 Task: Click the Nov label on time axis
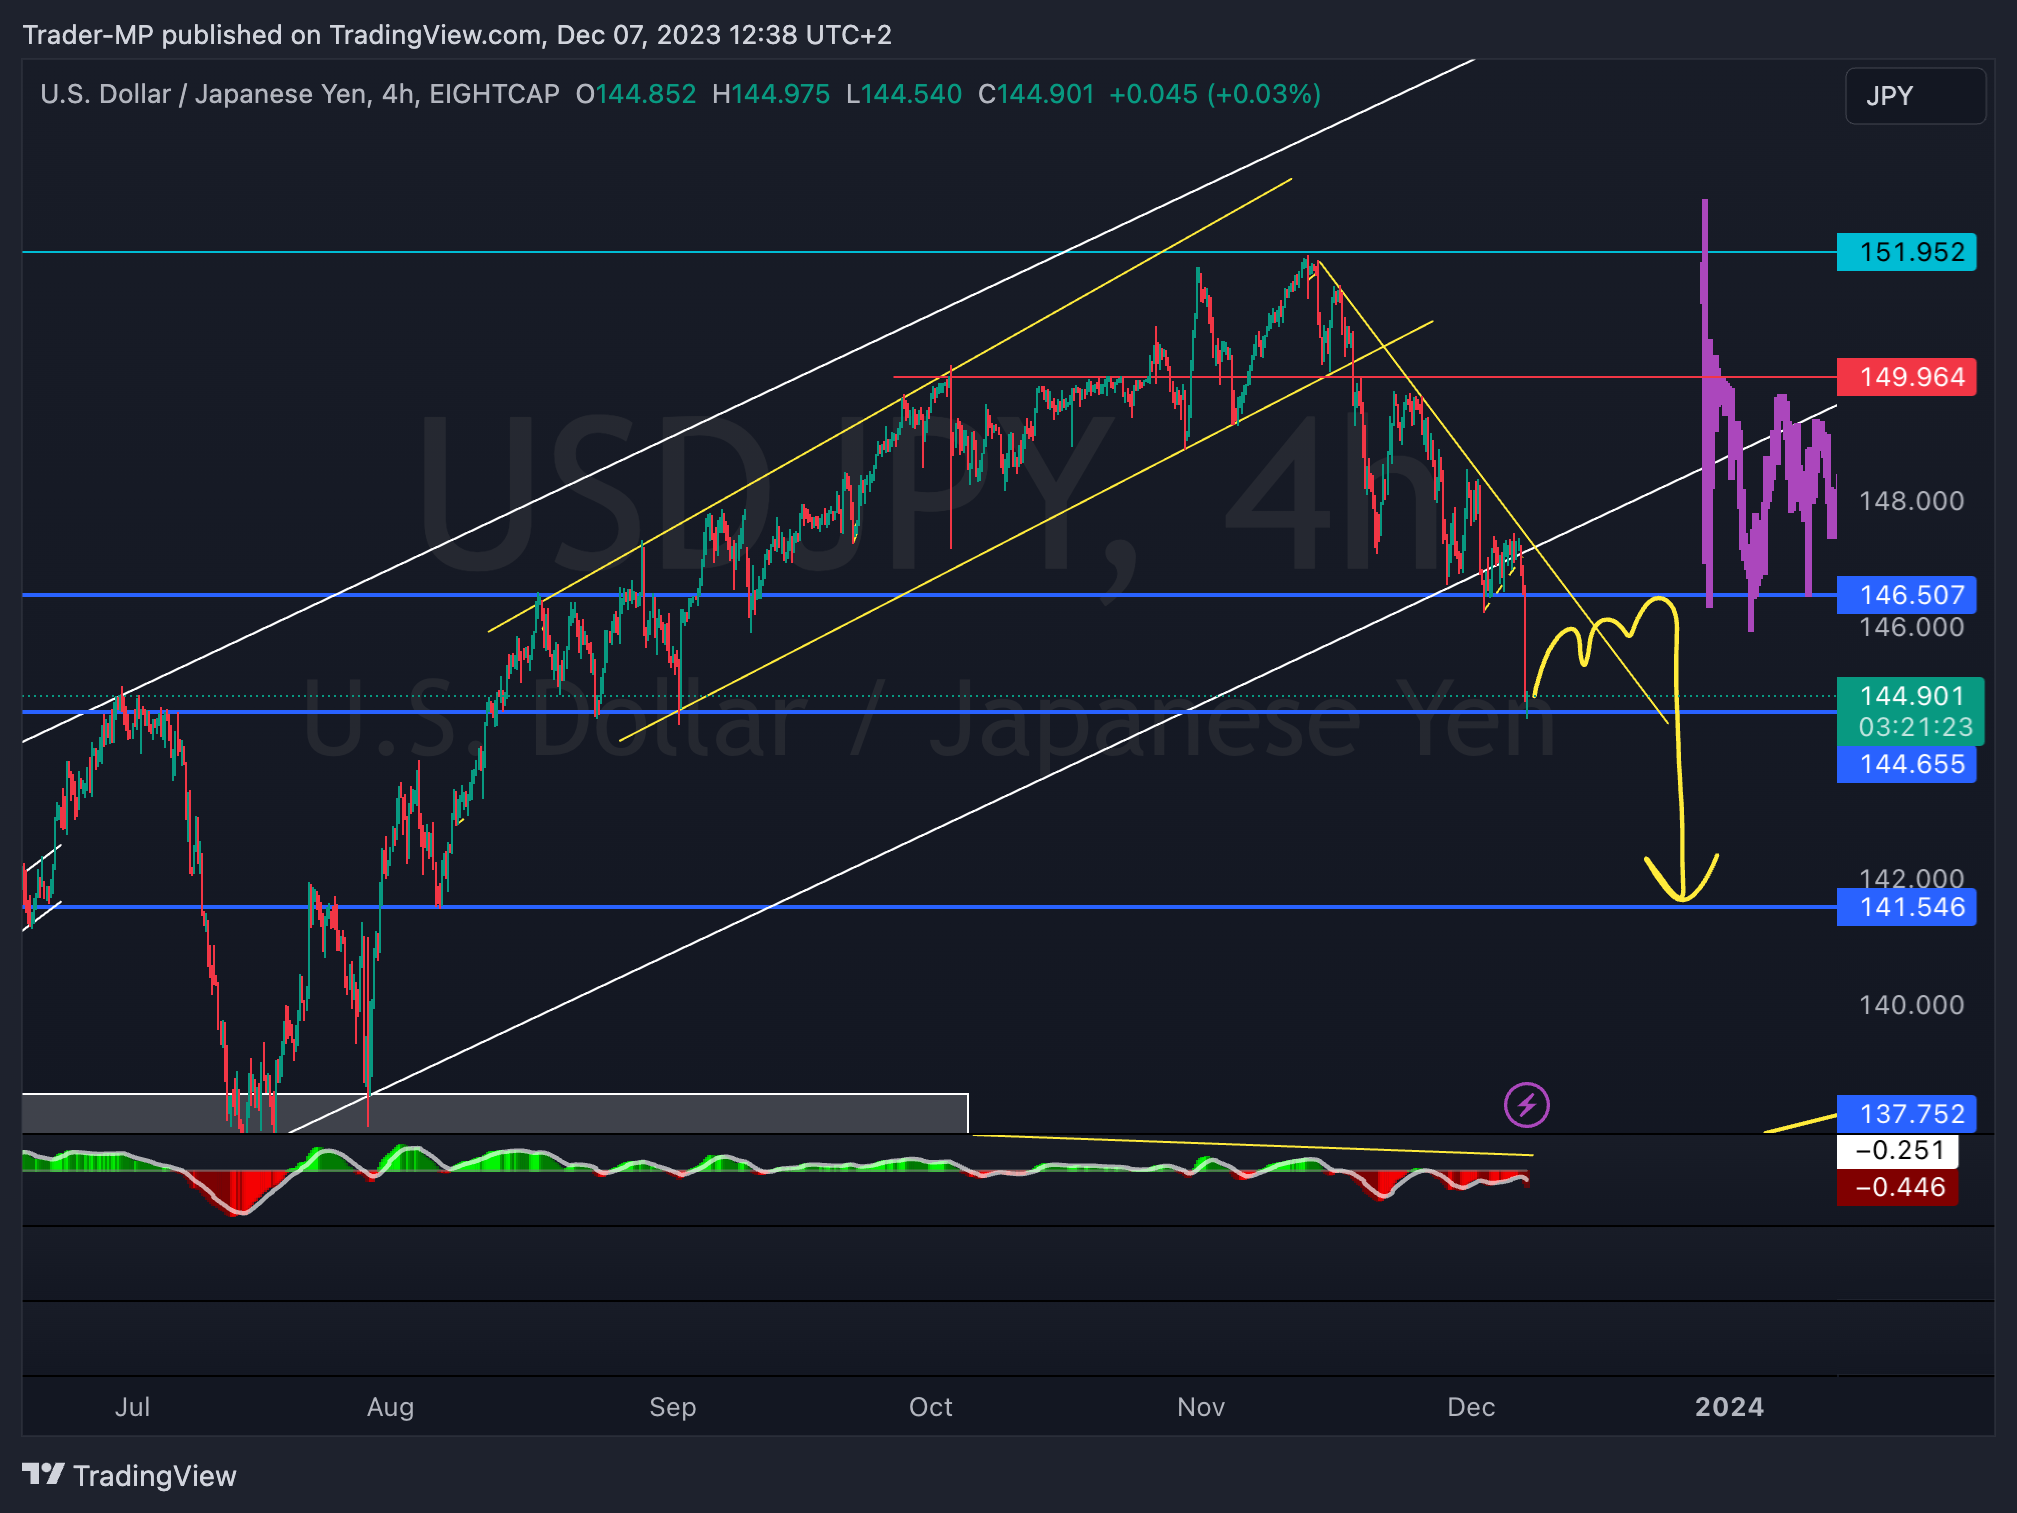point(1201,1407)
